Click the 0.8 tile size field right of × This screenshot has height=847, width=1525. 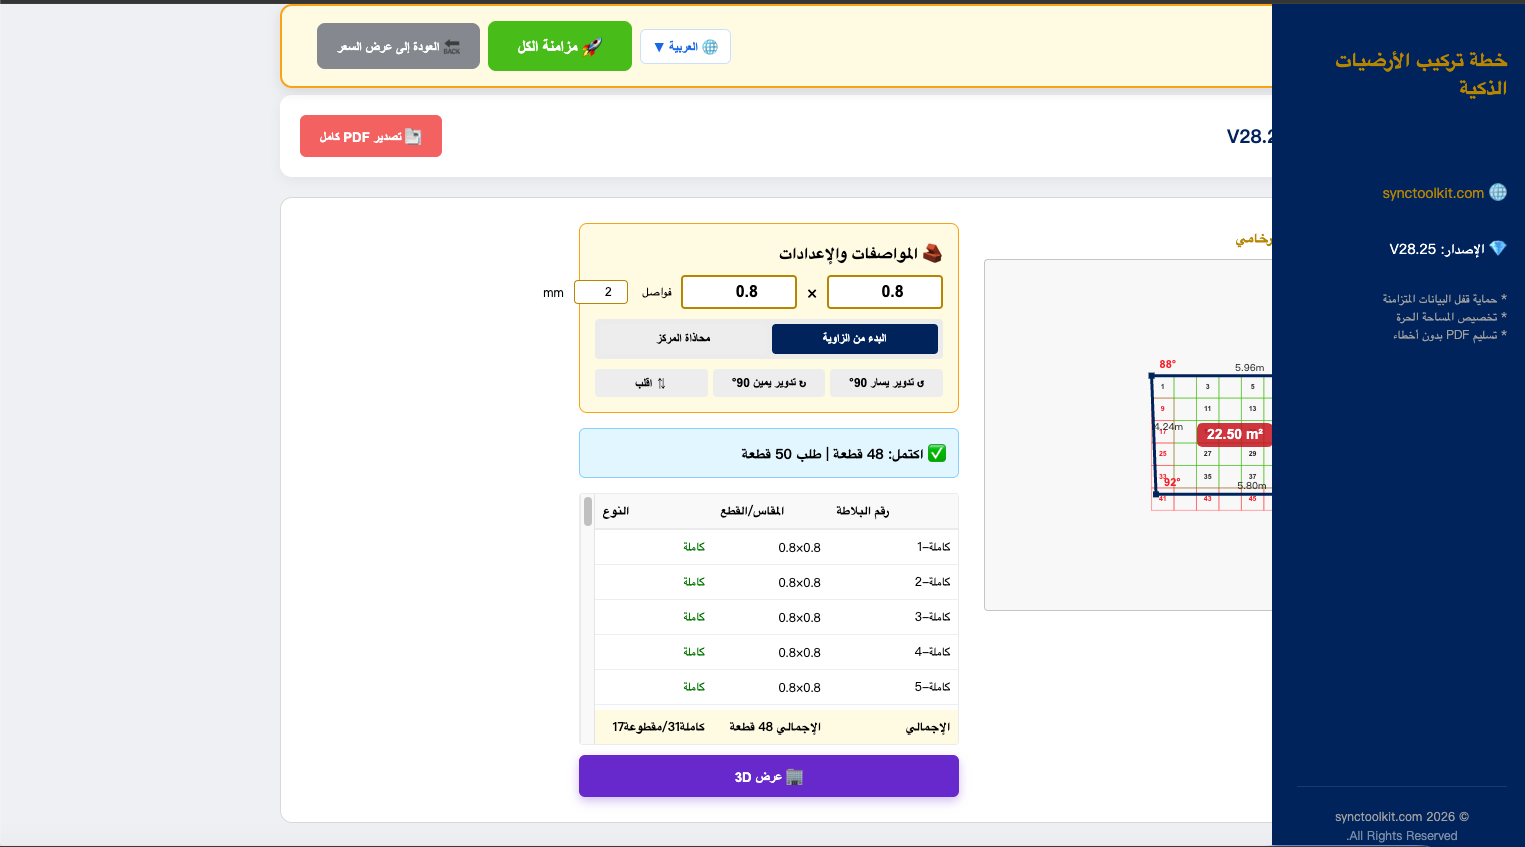pos(885,292)
